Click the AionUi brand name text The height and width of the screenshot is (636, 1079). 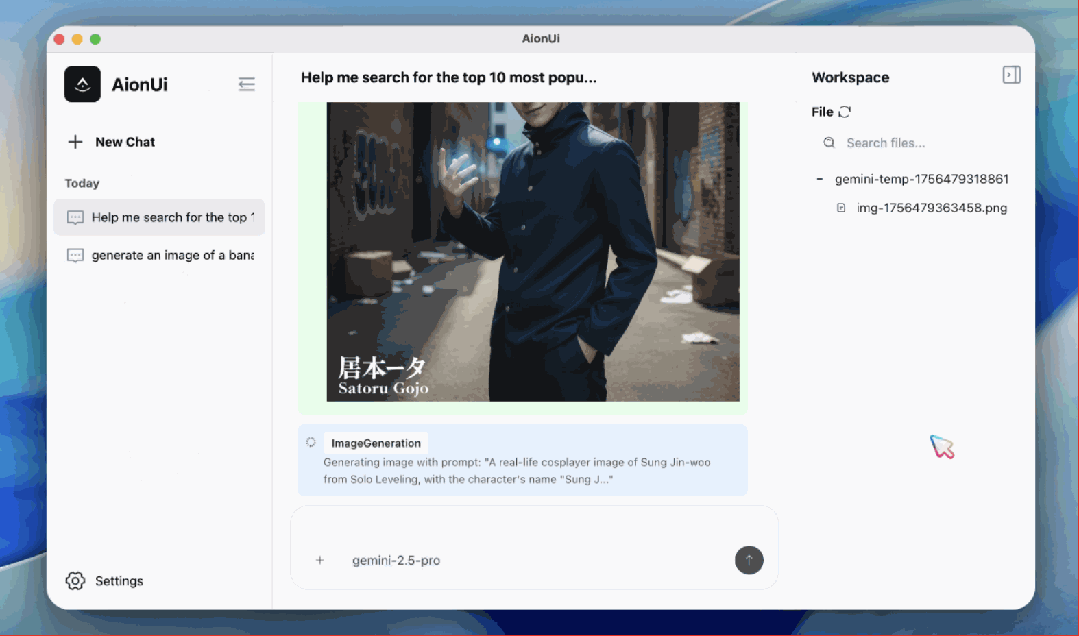[x=140, y=85]
